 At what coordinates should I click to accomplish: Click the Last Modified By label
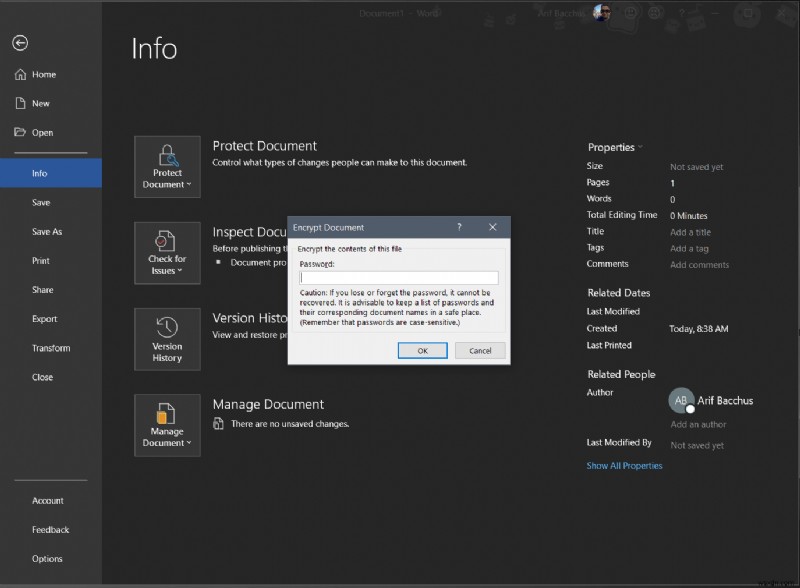[x=619, y=443]
